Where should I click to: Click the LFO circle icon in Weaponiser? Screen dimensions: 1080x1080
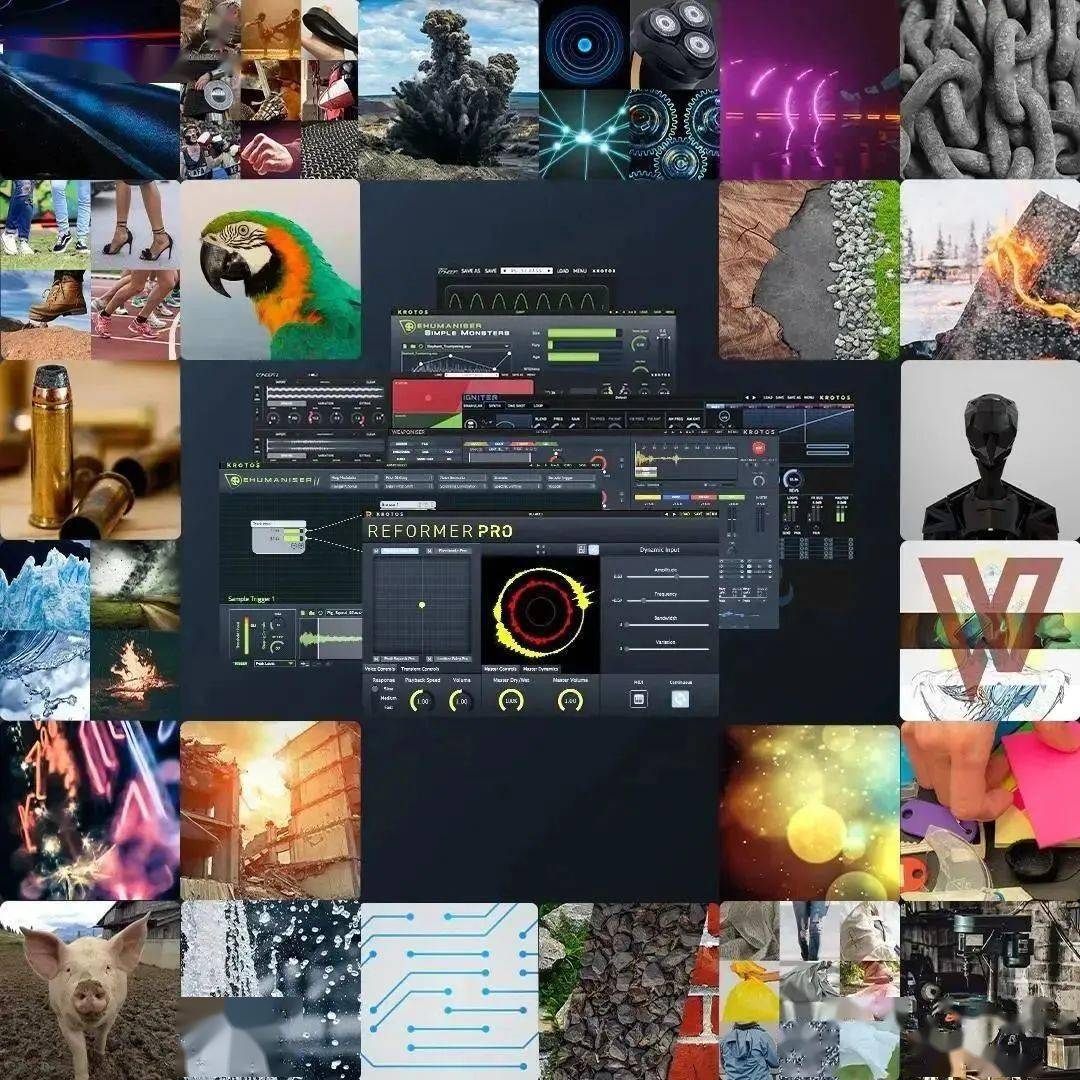coord(725,418)
